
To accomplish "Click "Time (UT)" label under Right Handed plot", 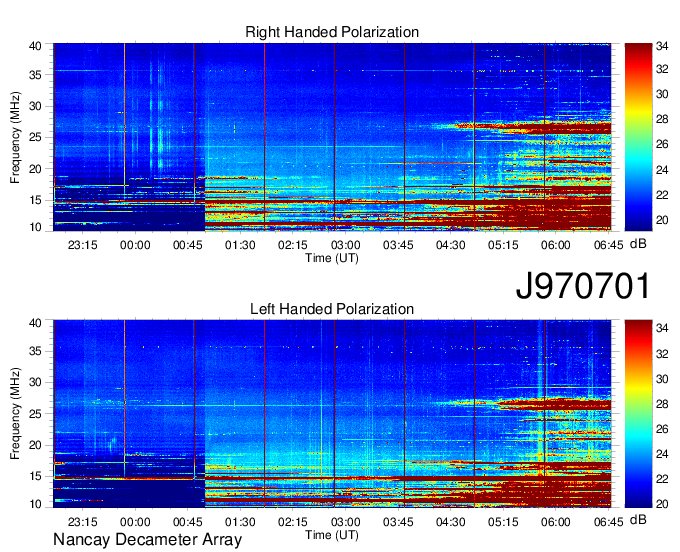I will (332, 258).
